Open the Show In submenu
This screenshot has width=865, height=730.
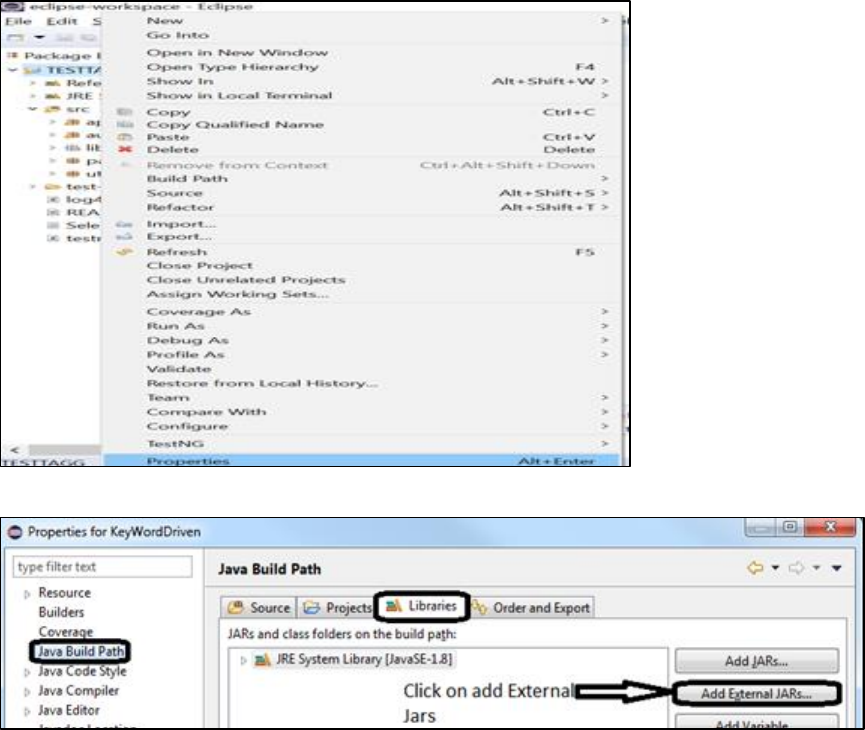[x=362, y=81]
